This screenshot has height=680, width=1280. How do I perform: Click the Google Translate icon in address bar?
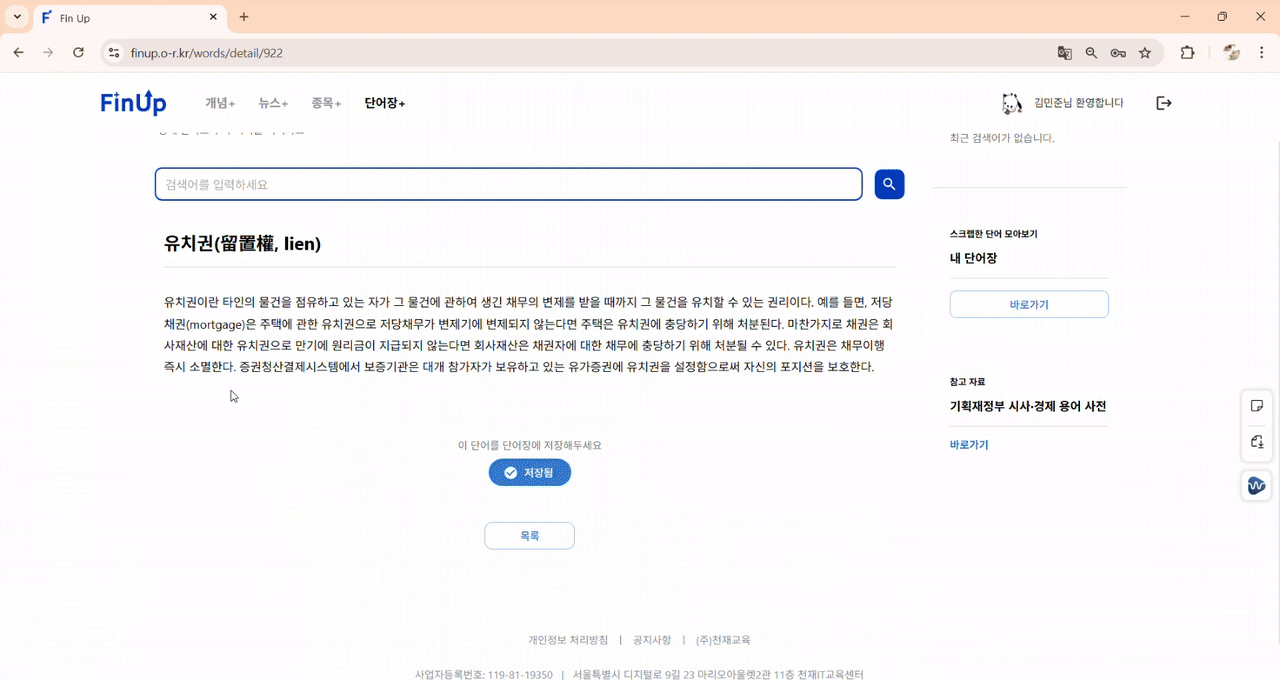[1063, 52]
